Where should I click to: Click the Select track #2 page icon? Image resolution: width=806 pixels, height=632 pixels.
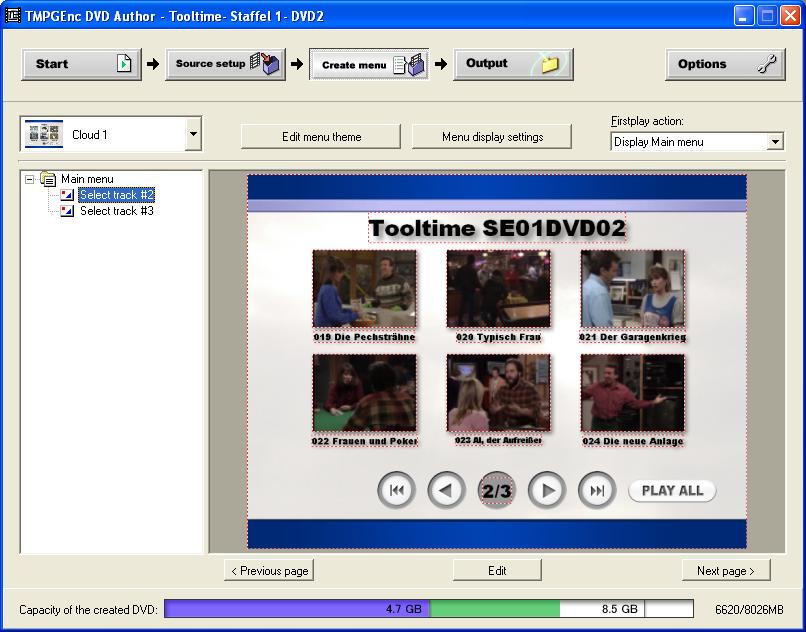tap(67, 195)
